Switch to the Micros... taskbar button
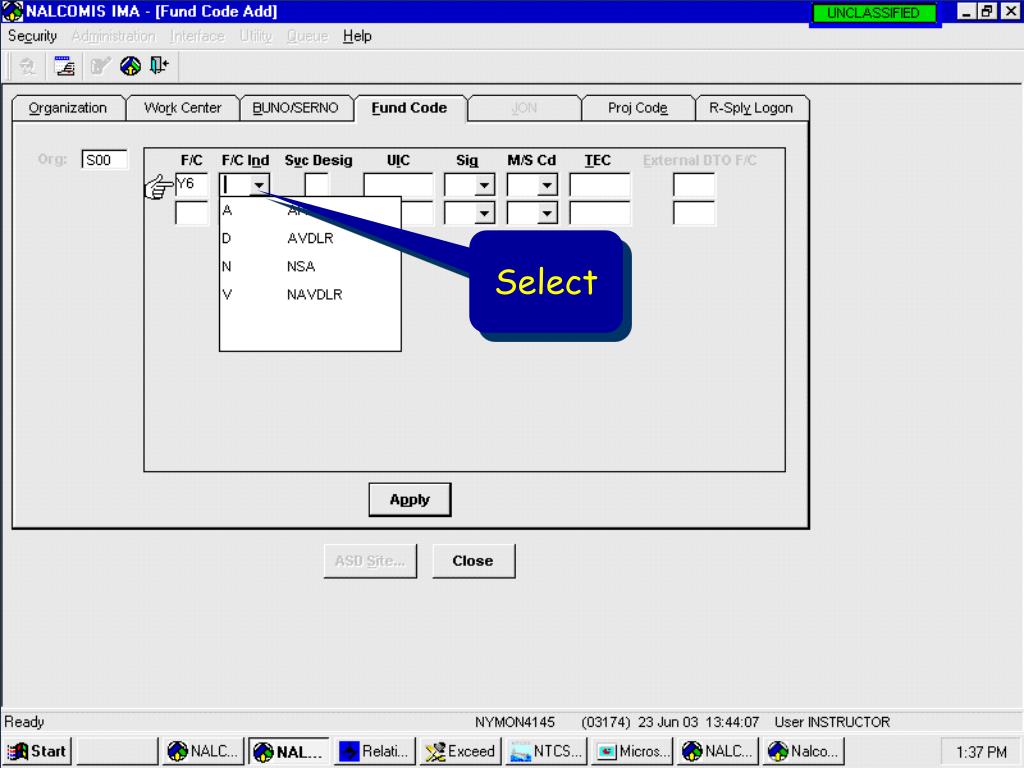Viewport: 1024px width, 768px height. click(x=632, y=751)
